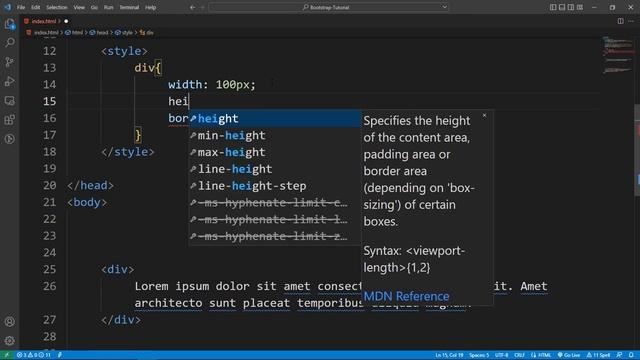Open the editor More Actions ellipsis
Image resolution: width=640 pixels, height=360 pixels.
[631, 21]
